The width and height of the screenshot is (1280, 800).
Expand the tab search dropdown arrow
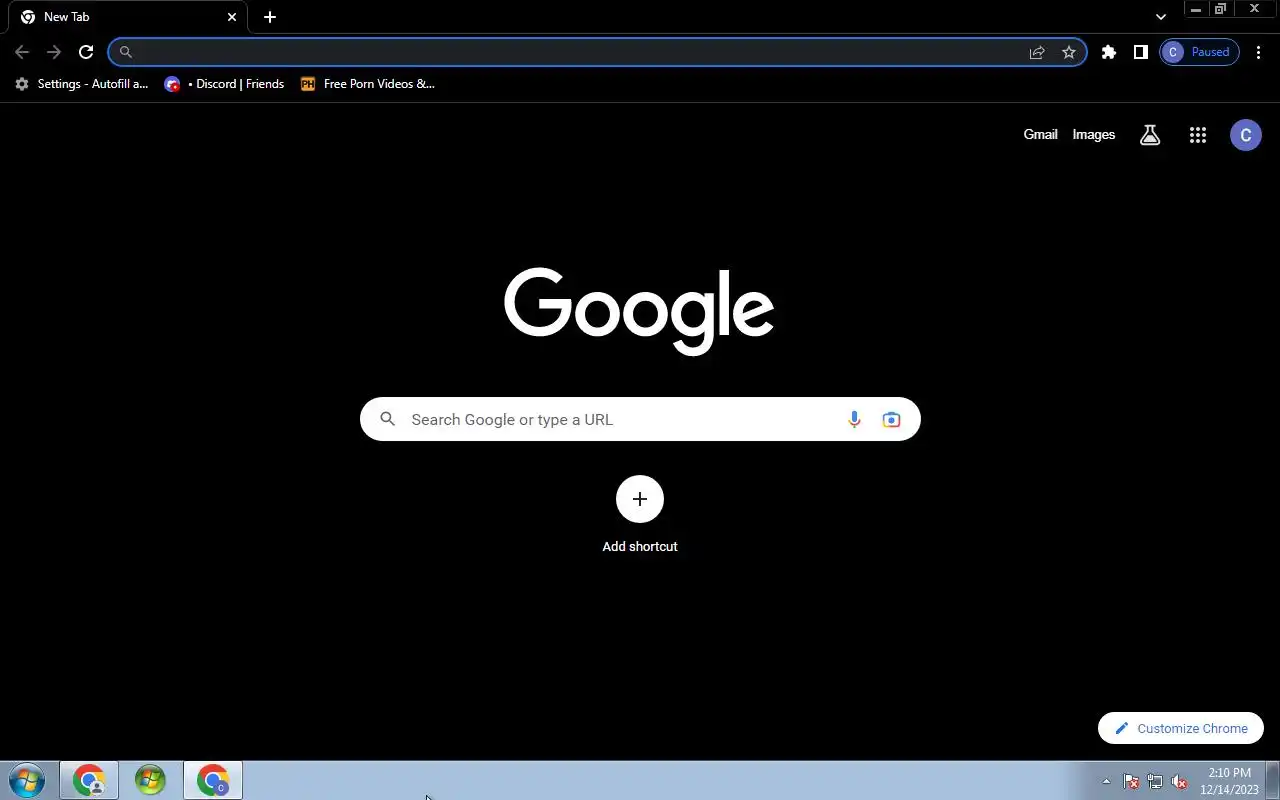[x=1160, y=17]
